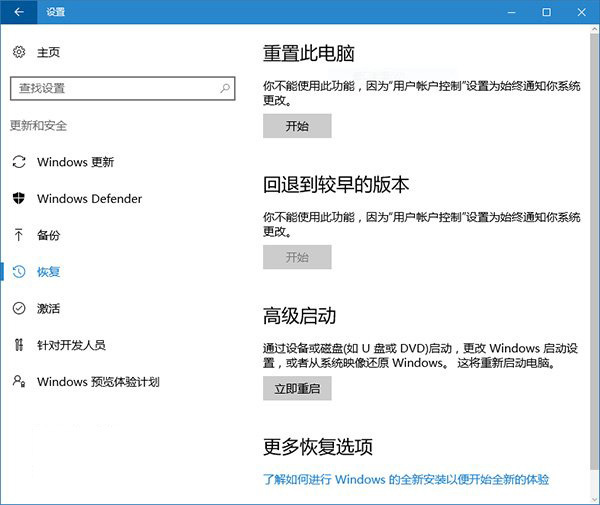This screenshot has width=600, height=505.
Task: Click the 恢复 history clock icon
Action: point(19,272)
